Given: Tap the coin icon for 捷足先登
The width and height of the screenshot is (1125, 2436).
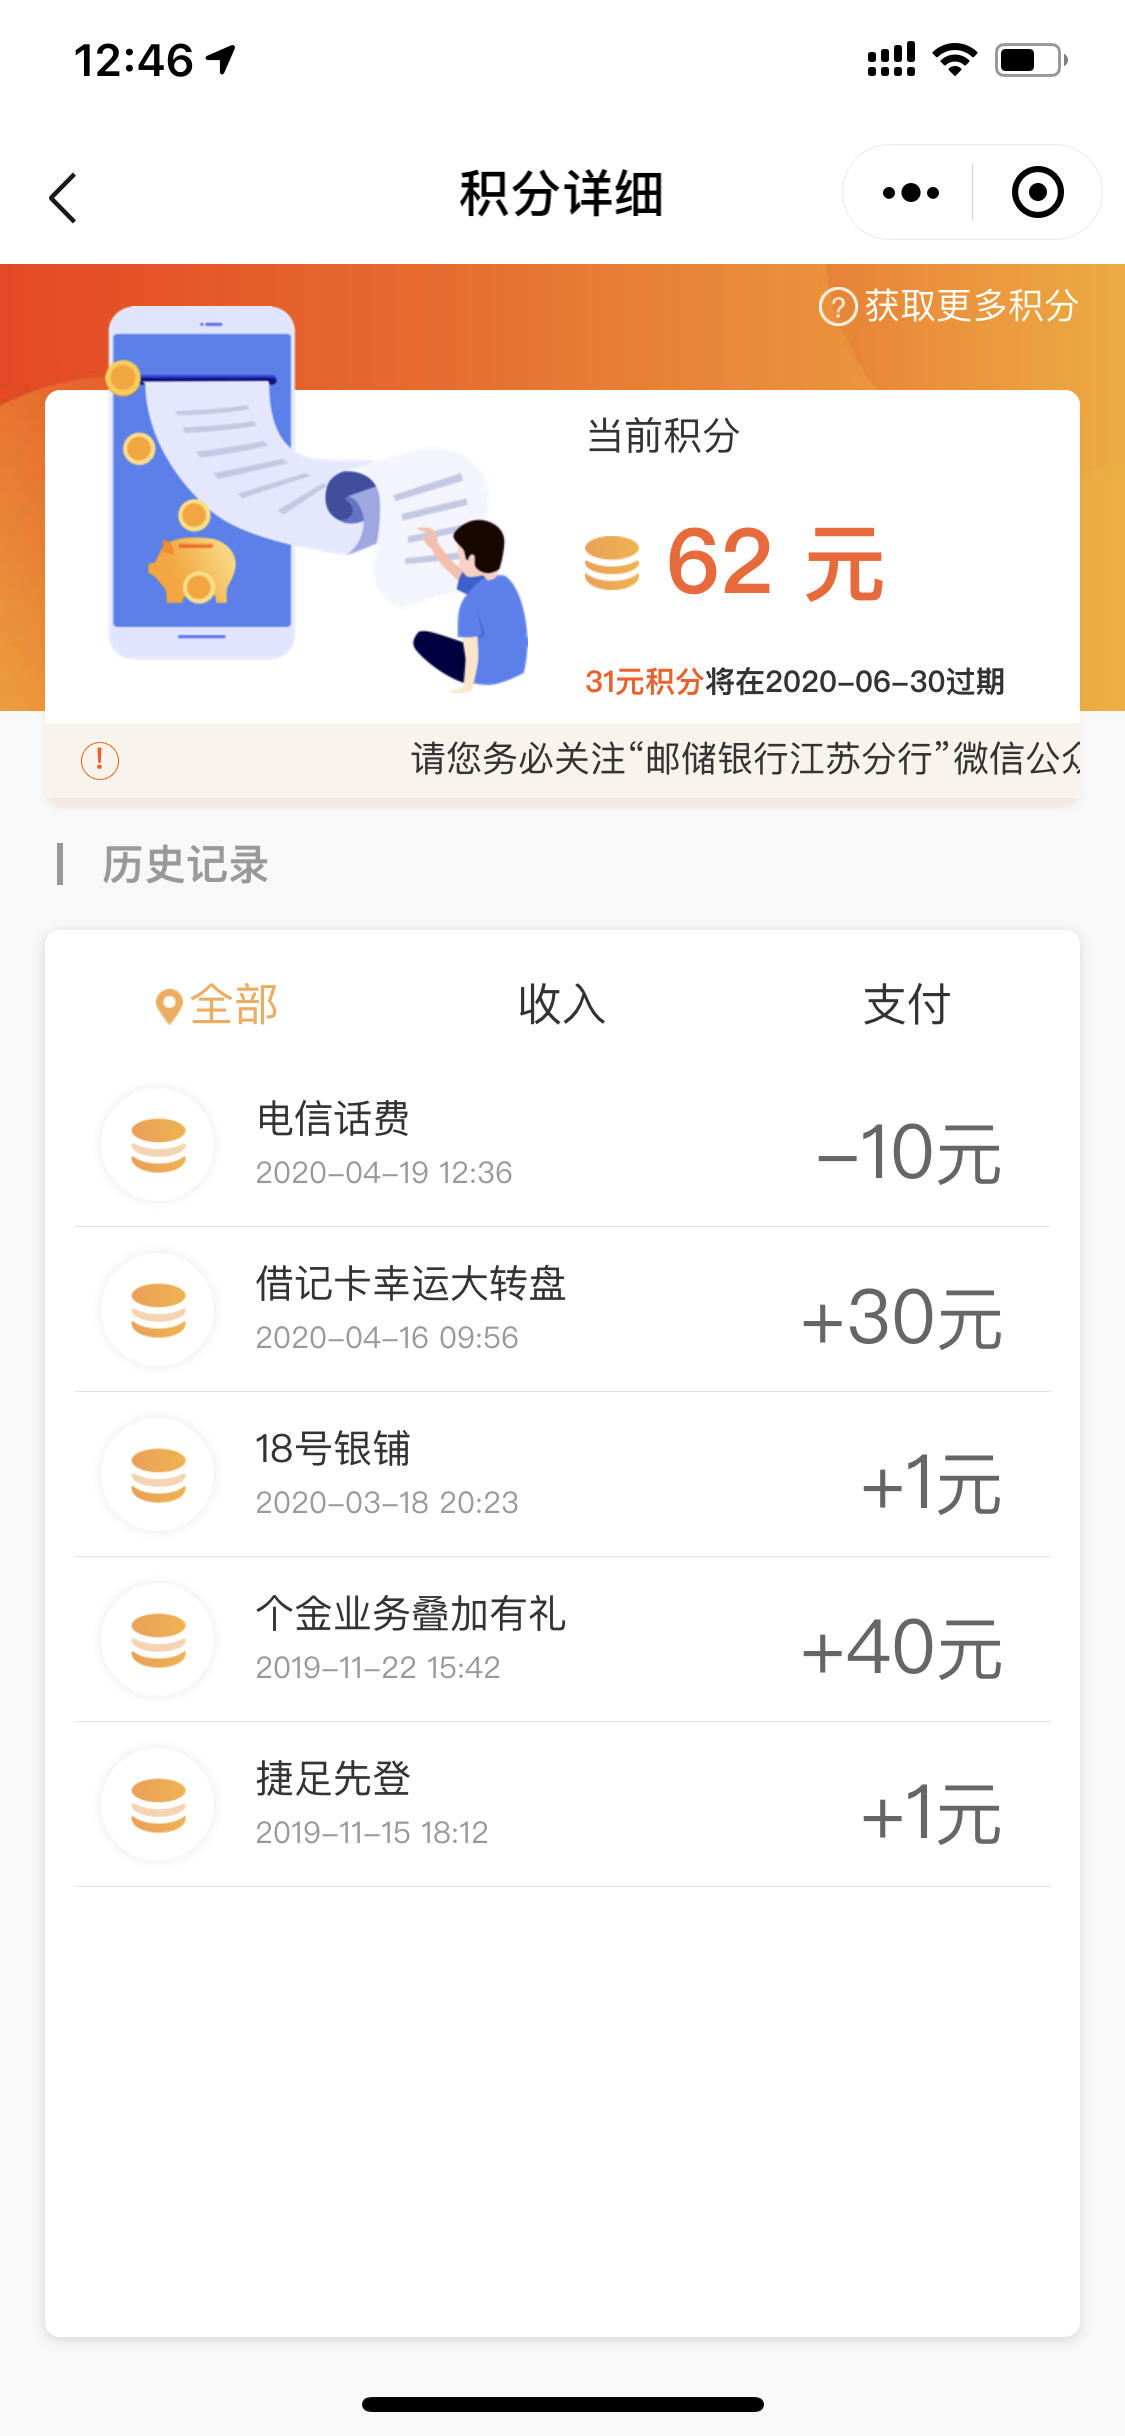Looking at the screenshot, I should pos(158,1804).
